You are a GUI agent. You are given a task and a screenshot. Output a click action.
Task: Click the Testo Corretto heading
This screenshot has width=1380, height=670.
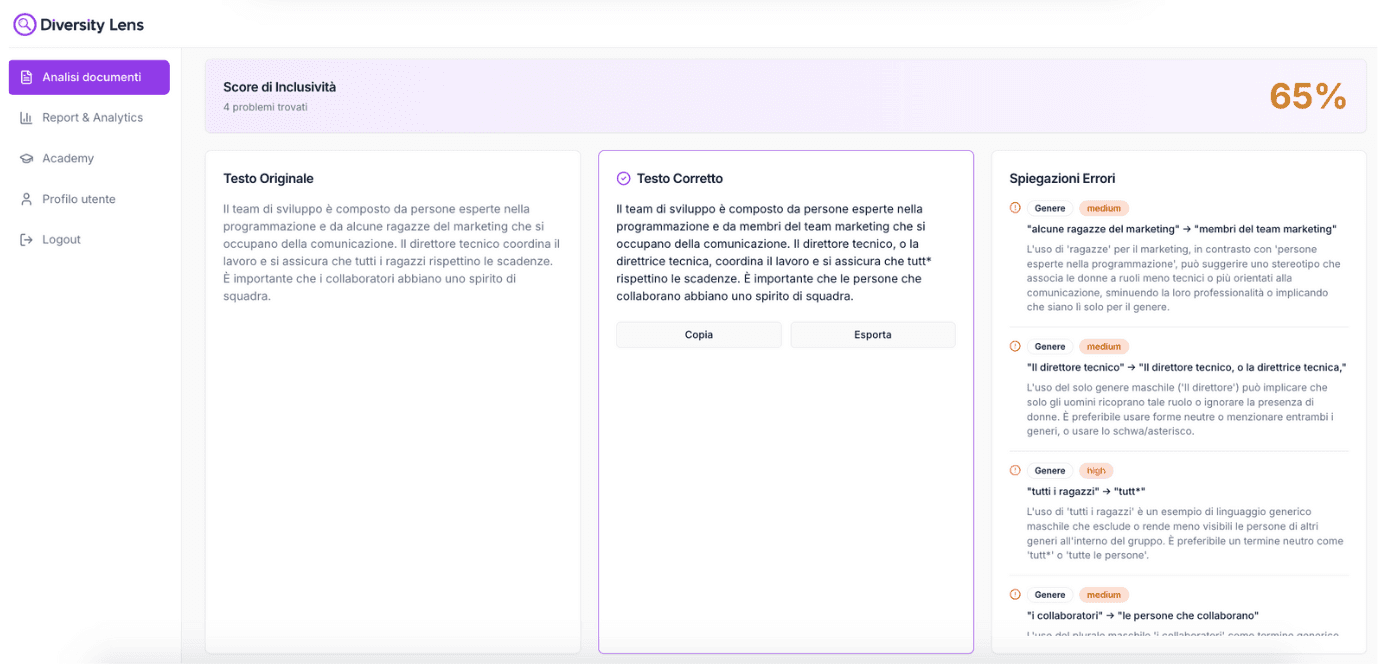coord(680,178)
